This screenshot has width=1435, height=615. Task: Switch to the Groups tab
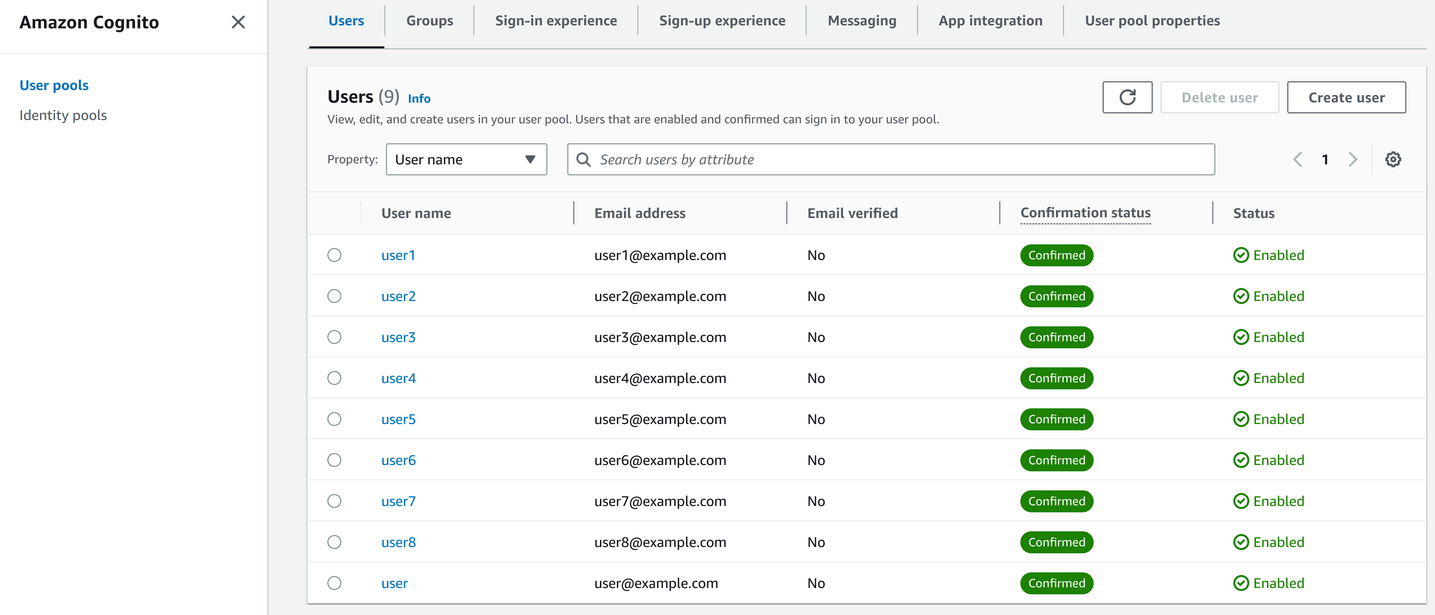coord(430,20)
